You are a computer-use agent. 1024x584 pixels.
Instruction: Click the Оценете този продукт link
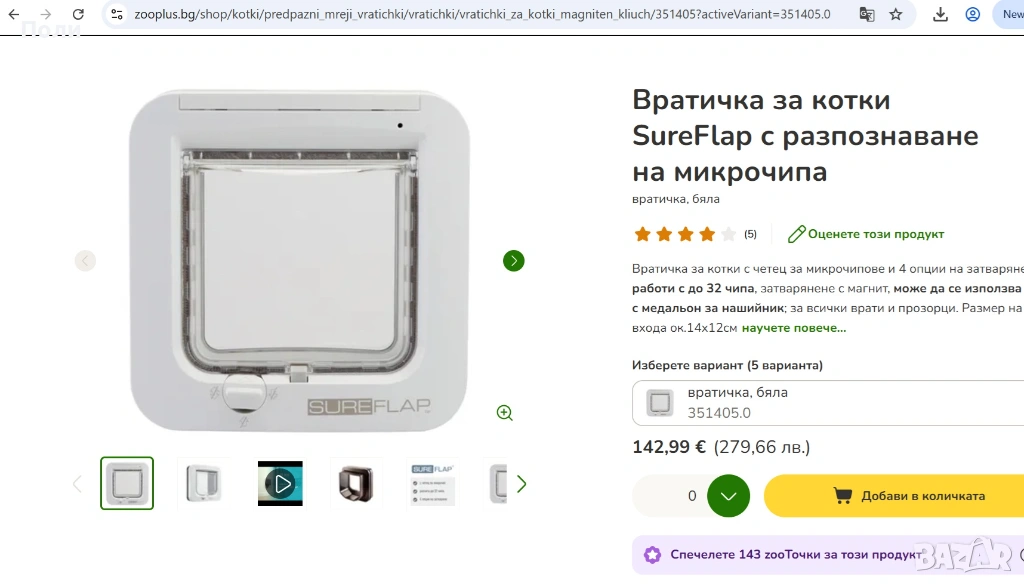click(x=876, y=234)
